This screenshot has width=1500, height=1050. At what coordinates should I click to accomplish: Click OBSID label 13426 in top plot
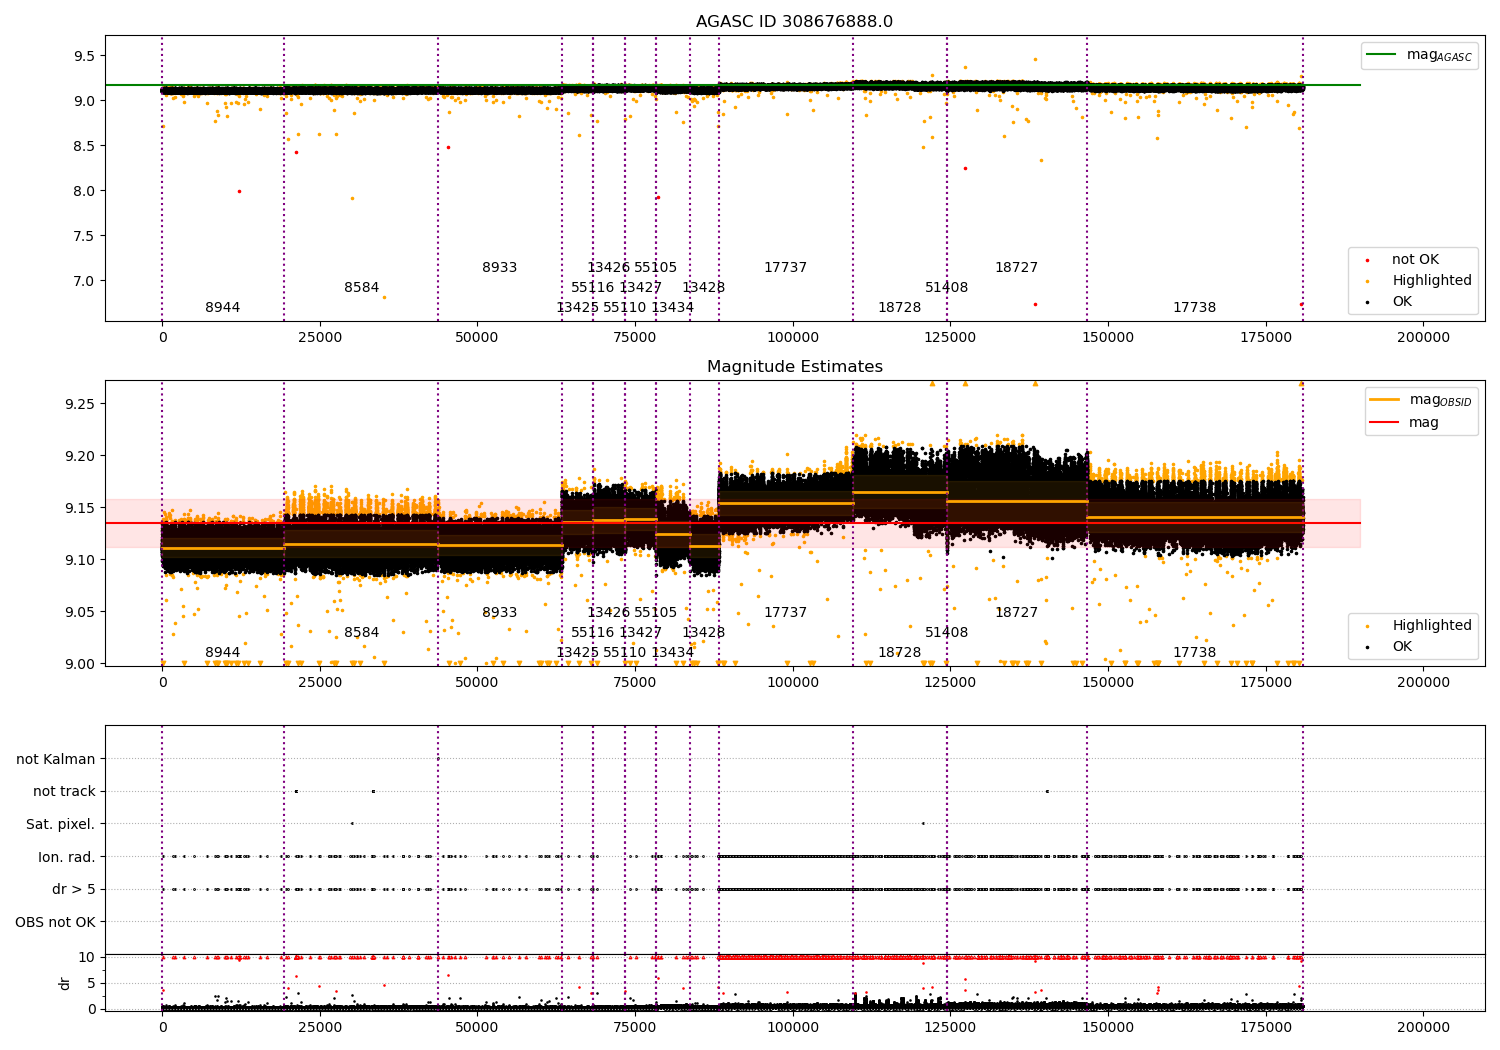coord(608,268)
